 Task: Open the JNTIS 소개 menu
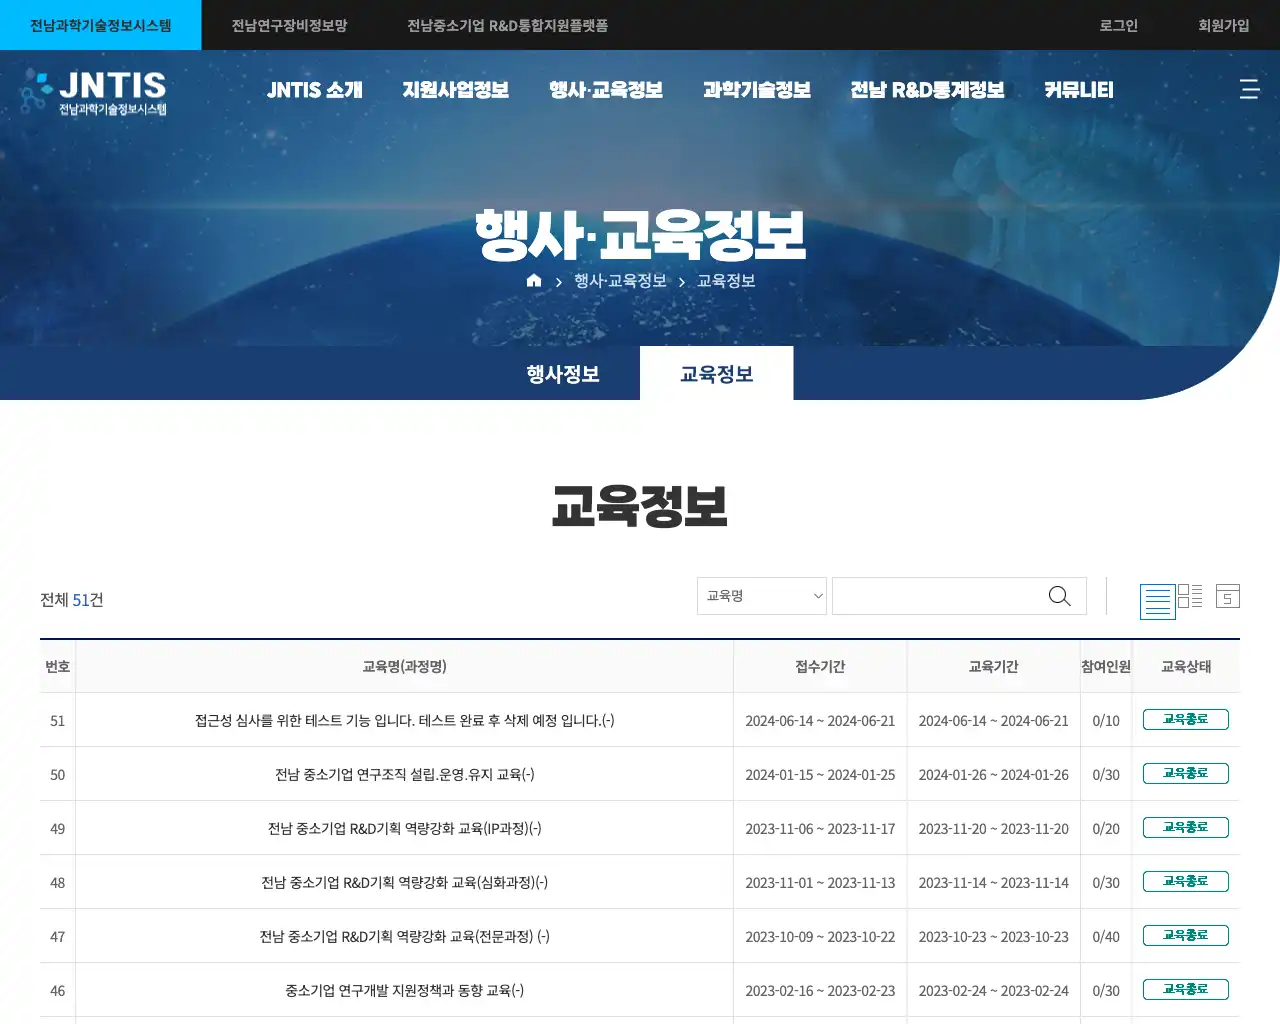point(314,89)
